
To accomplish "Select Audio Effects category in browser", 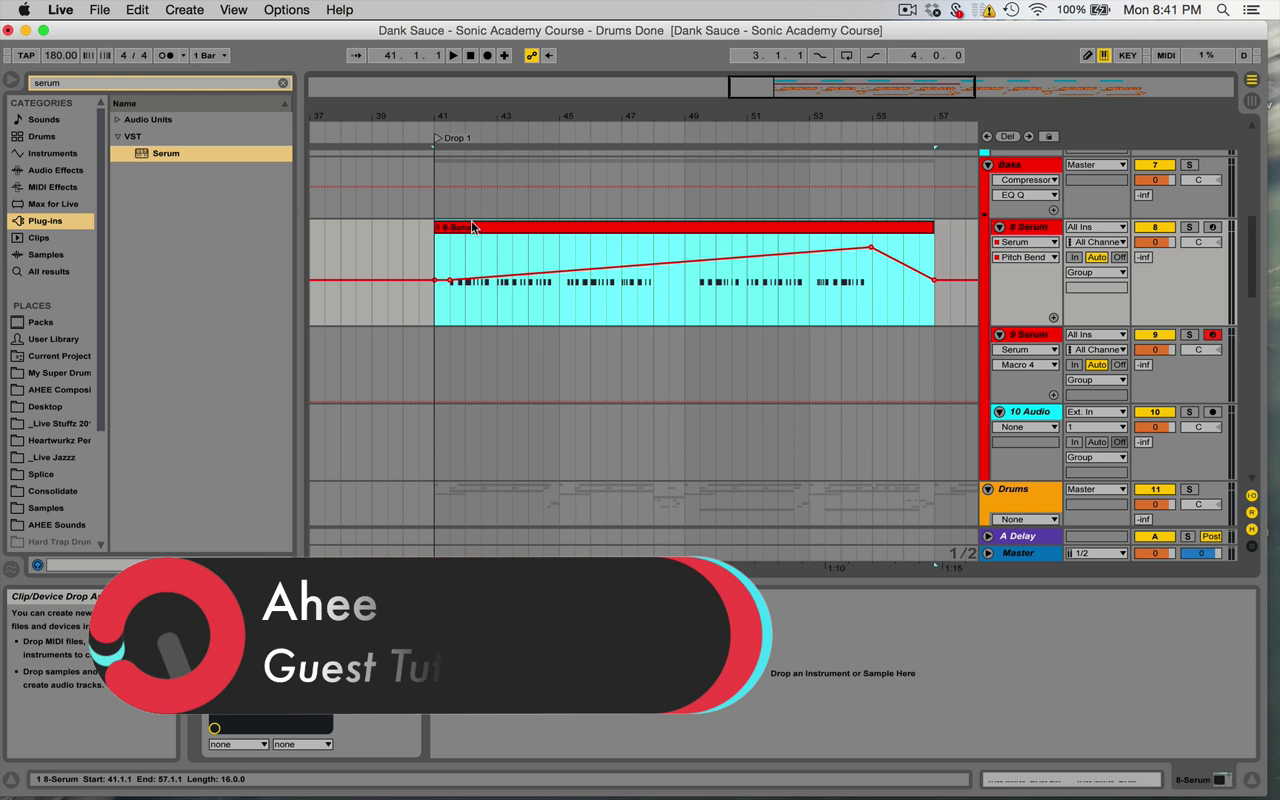I will tap(55, 170).
